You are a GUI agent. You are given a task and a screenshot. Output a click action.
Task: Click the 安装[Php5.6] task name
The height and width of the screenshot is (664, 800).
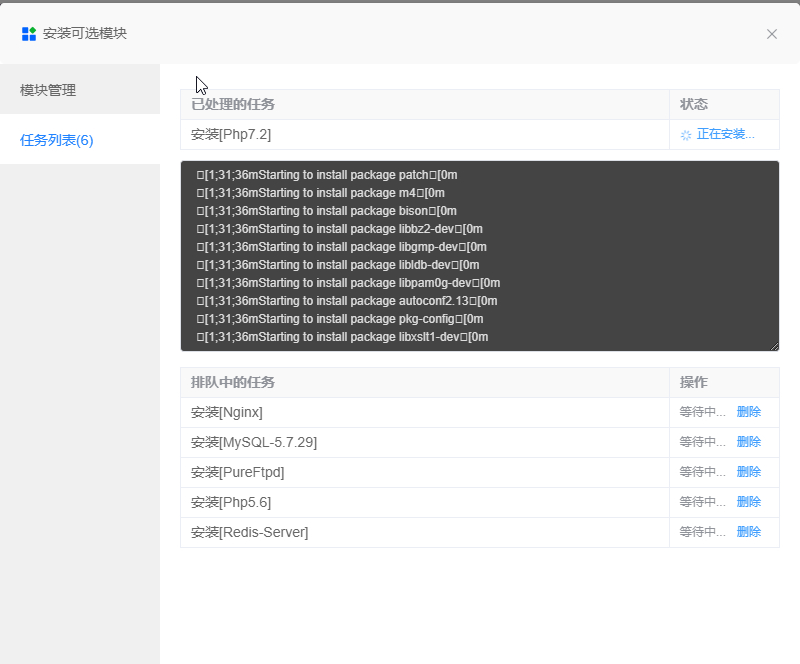pos(231,503)
